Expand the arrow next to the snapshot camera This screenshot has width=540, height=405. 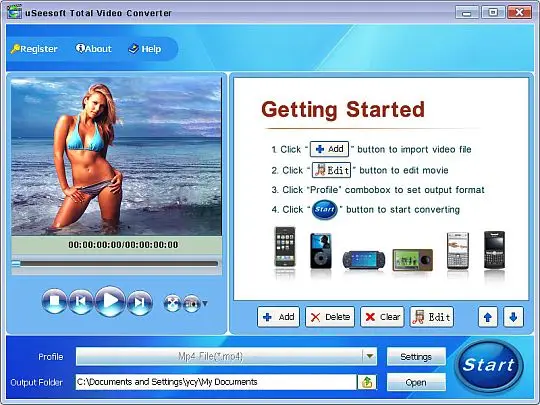click(205, 303)
